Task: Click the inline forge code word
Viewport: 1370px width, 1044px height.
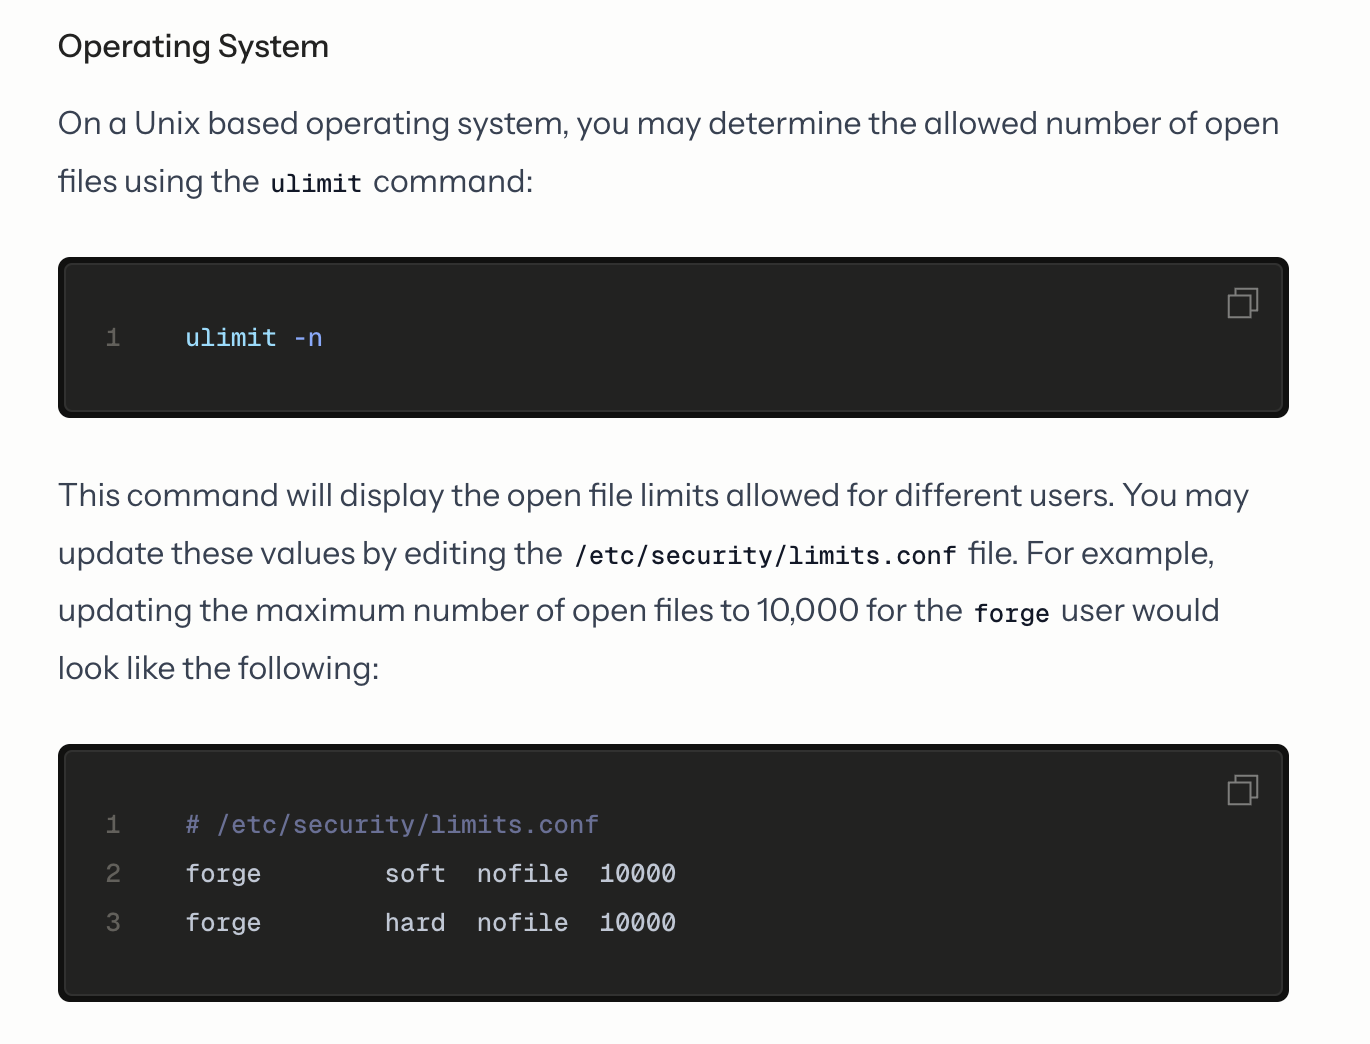Action: pos(1011,613)
